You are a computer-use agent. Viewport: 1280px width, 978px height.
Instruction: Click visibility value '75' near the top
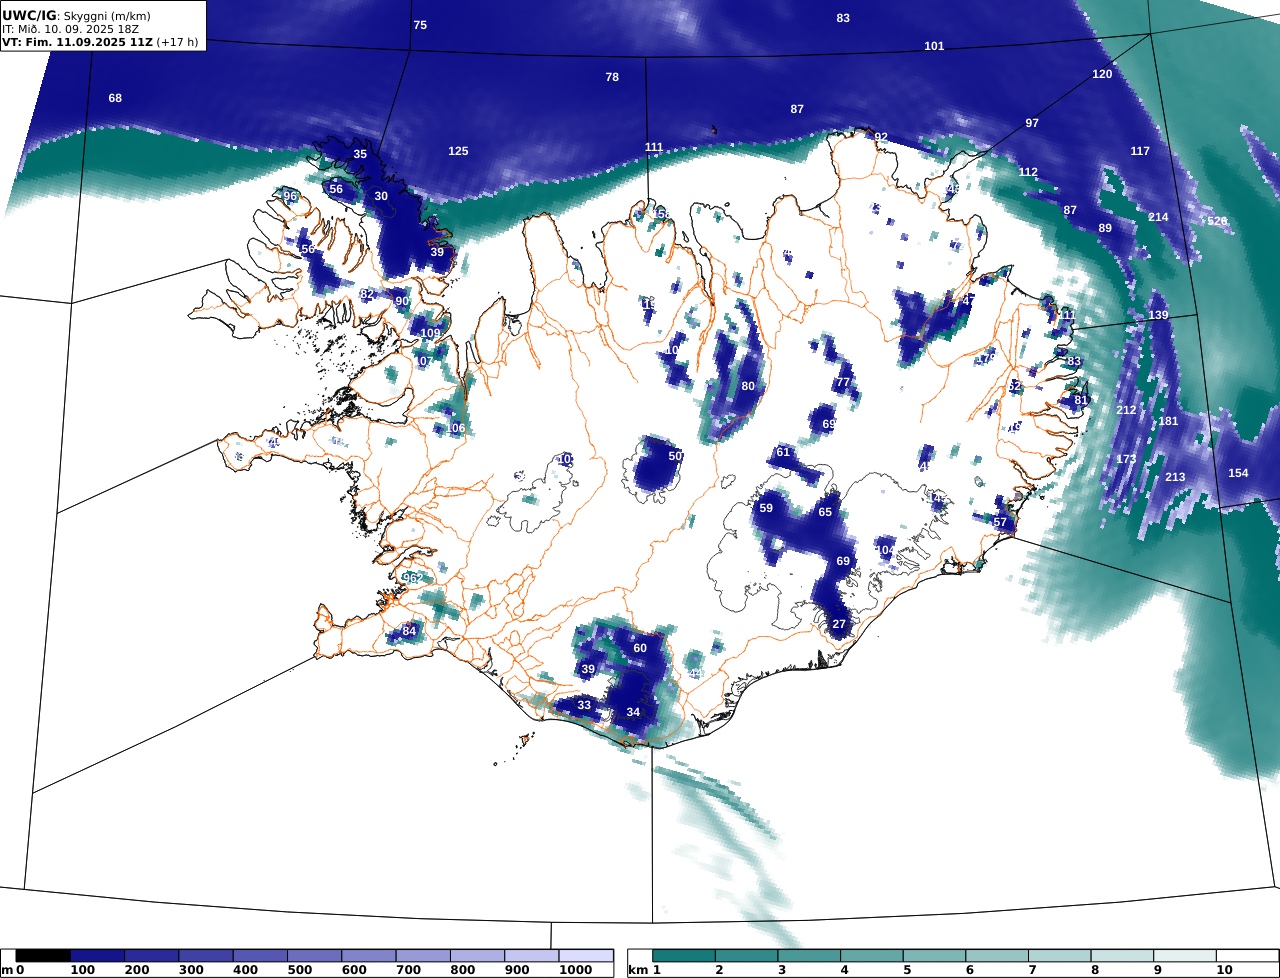(x=420, y=25)
